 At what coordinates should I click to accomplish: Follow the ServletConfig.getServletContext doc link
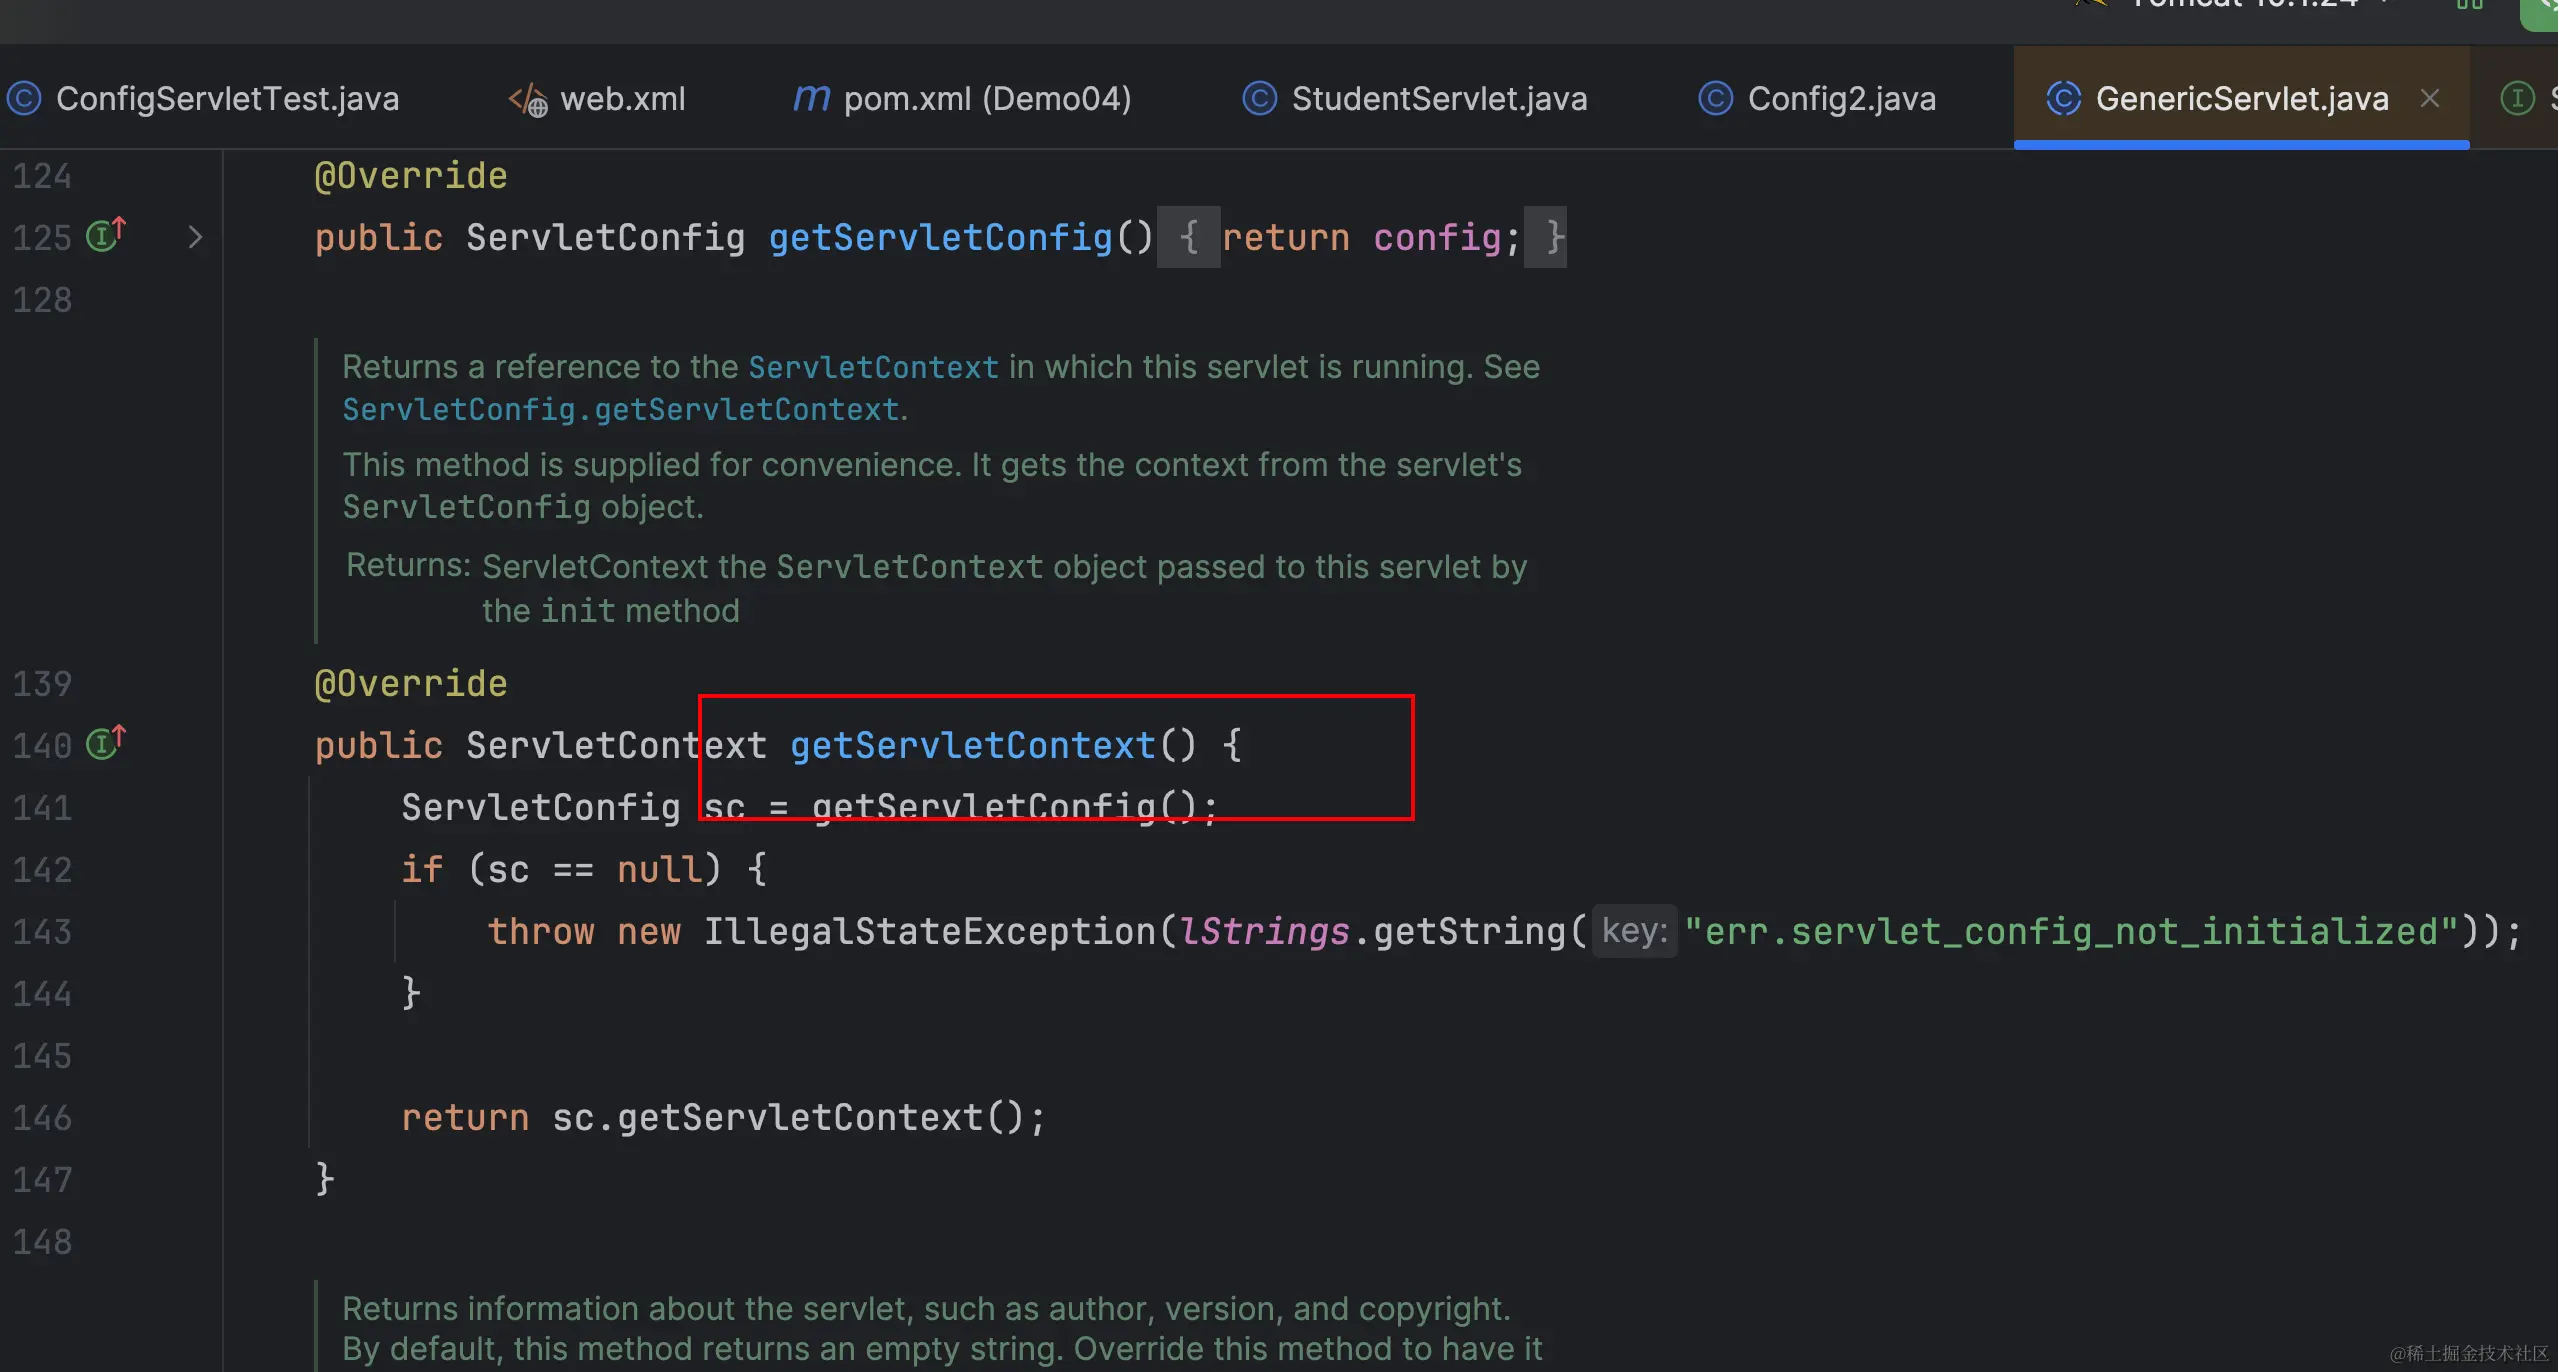coord(620,410)
